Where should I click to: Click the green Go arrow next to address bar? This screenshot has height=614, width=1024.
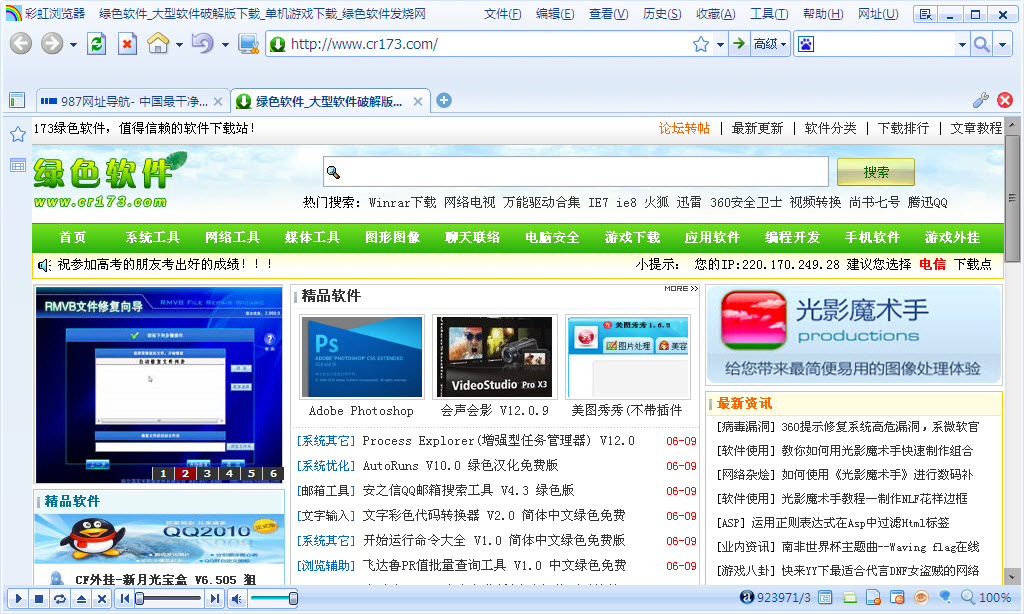click(739, 44)
